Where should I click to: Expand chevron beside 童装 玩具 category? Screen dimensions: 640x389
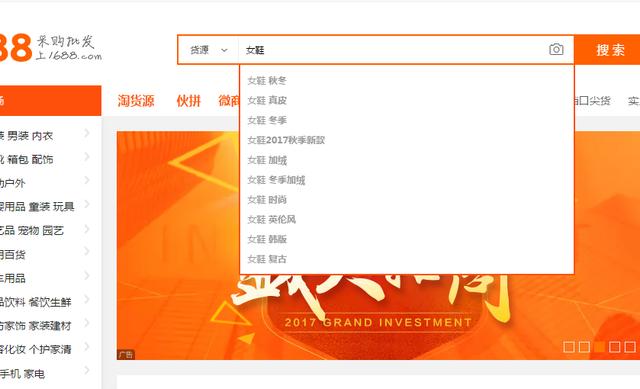point(87,204)
